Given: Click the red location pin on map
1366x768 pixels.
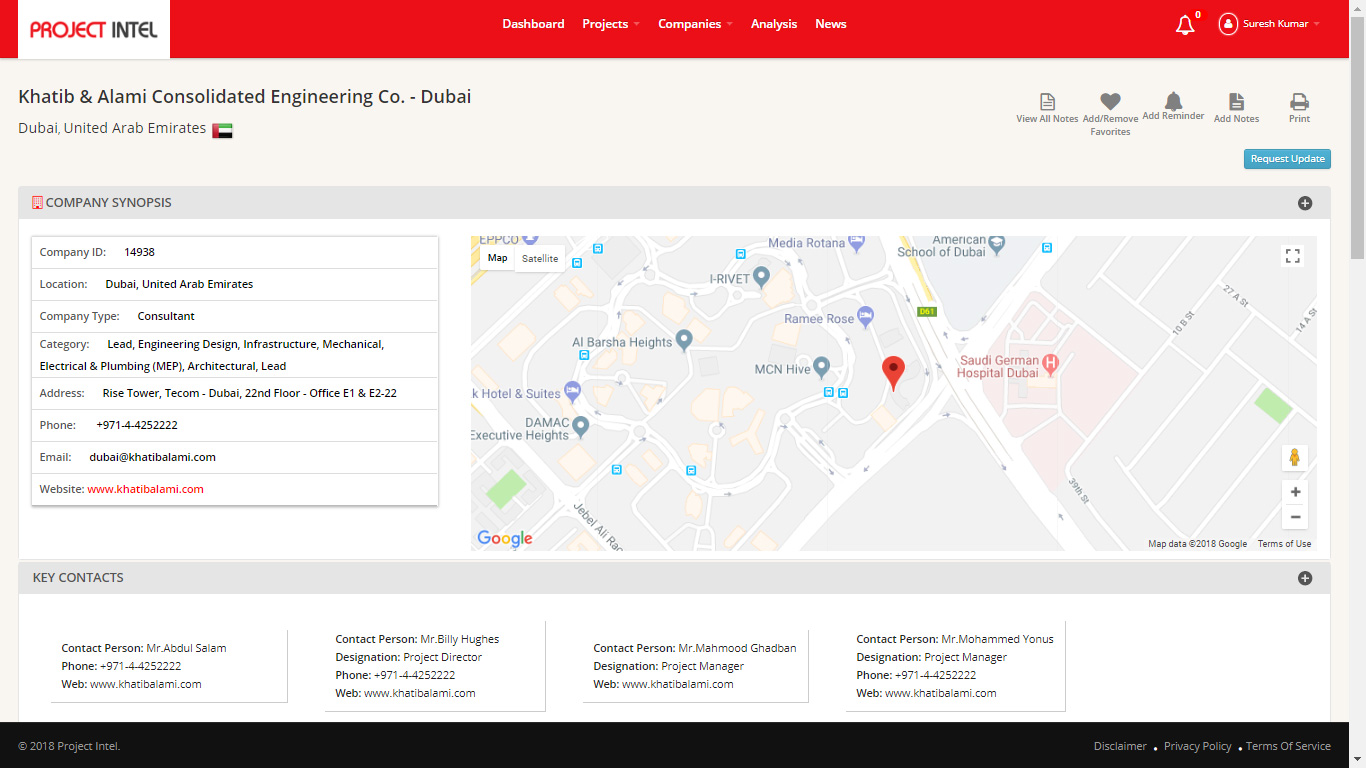Looking at the screenshot, I should click(x=893, y=372).
